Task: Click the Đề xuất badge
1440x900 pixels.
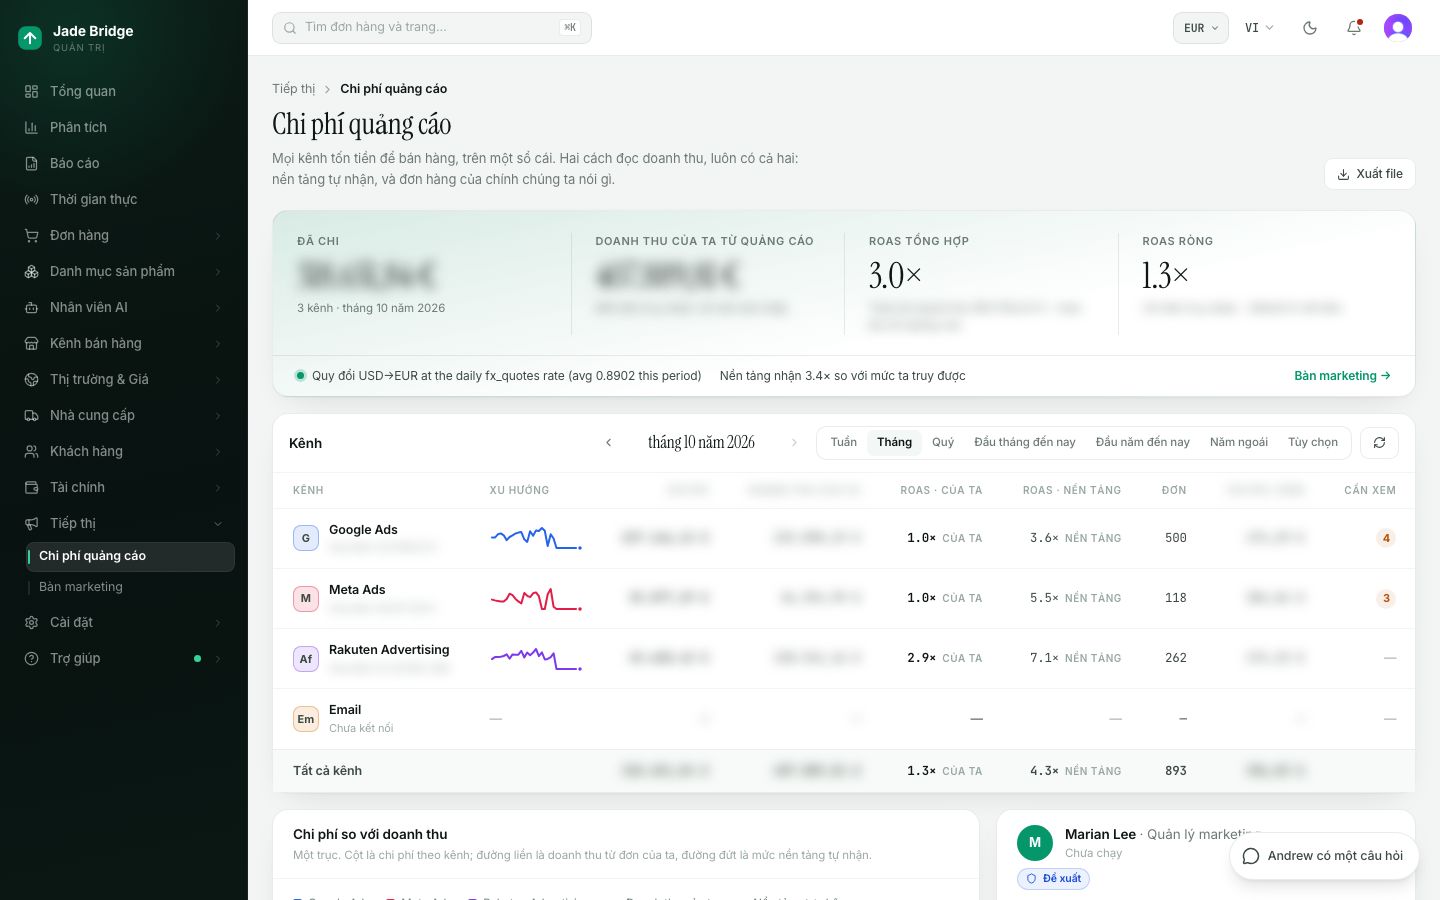Action: click(1054, 878)
